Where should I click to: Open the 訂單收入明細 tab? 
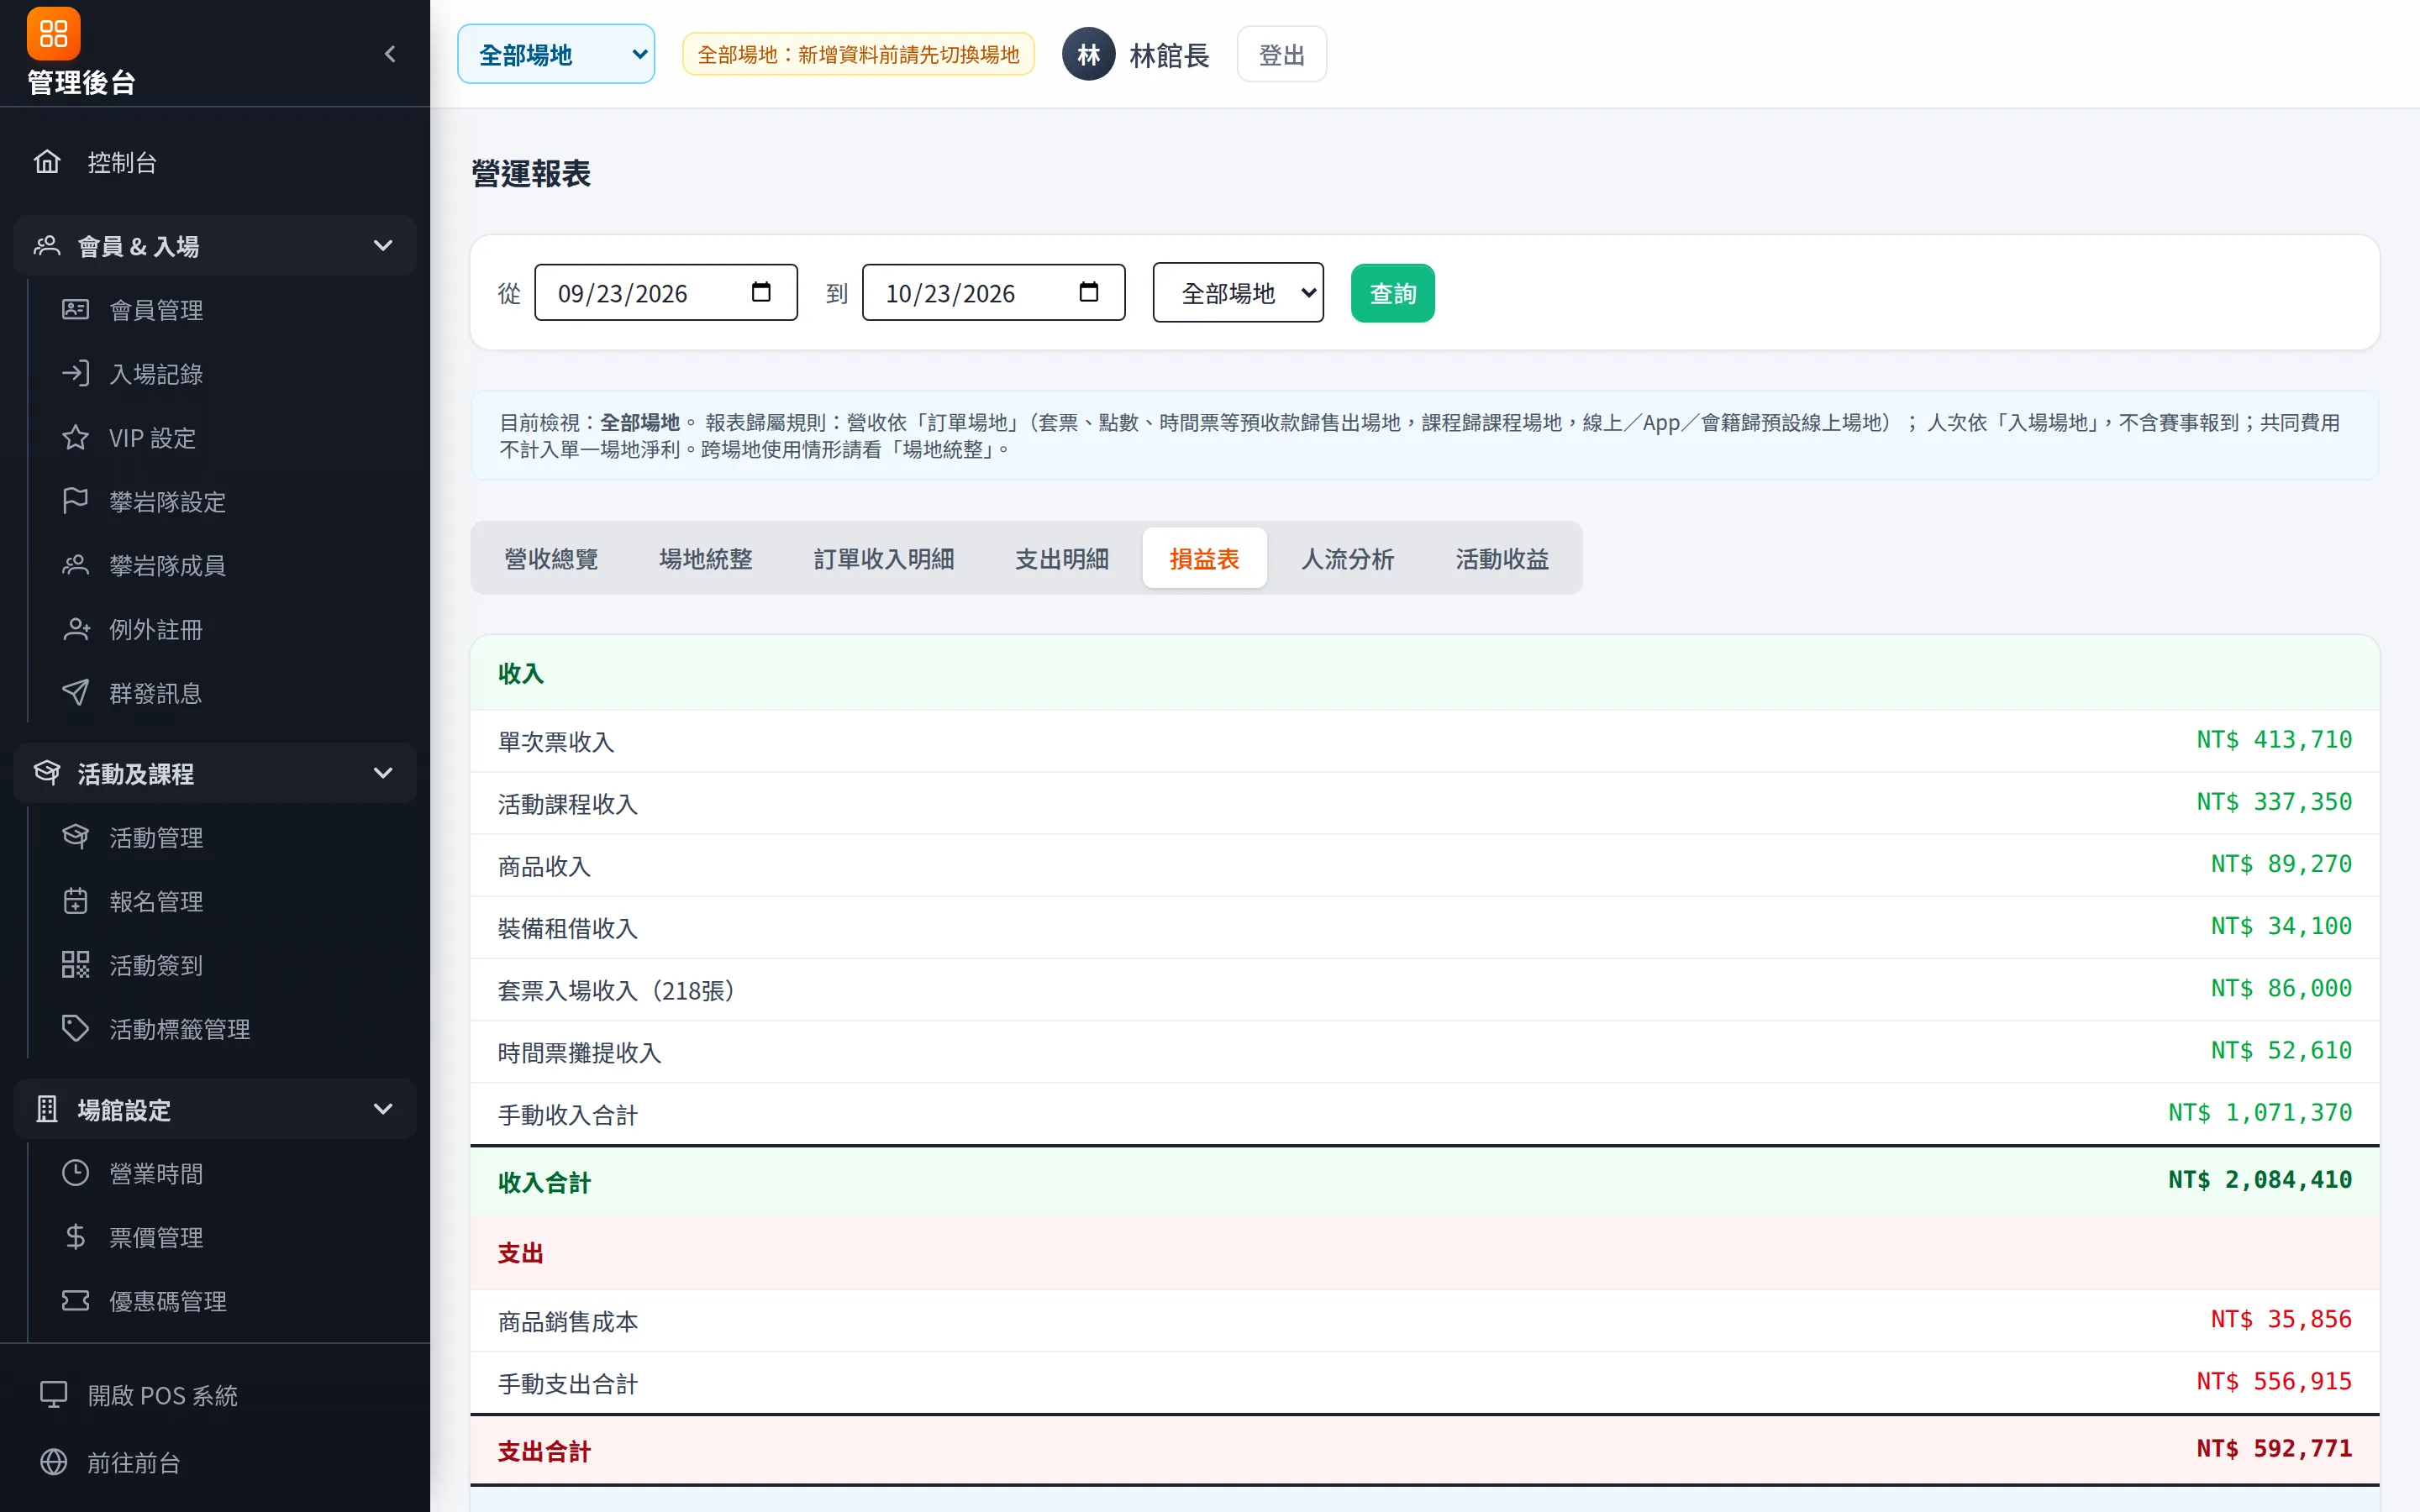click(884, 558)
